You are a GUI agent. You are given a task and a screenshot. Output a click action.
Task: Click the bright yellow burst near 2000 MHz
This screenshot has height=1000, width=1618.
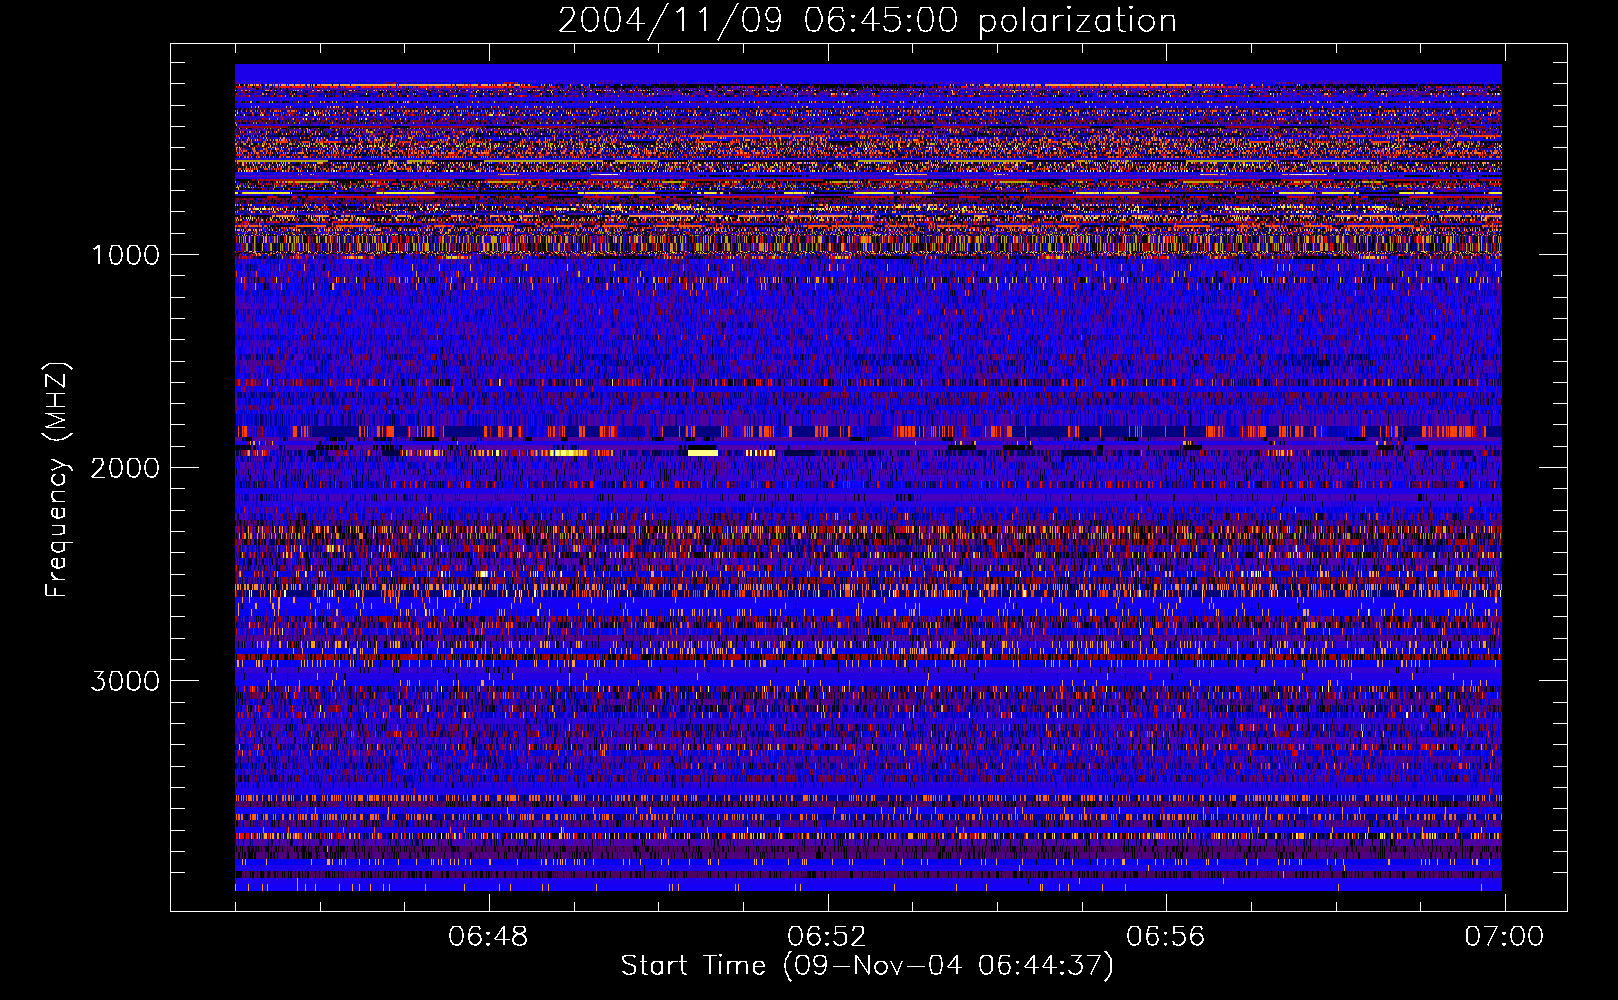pos(703,453)
